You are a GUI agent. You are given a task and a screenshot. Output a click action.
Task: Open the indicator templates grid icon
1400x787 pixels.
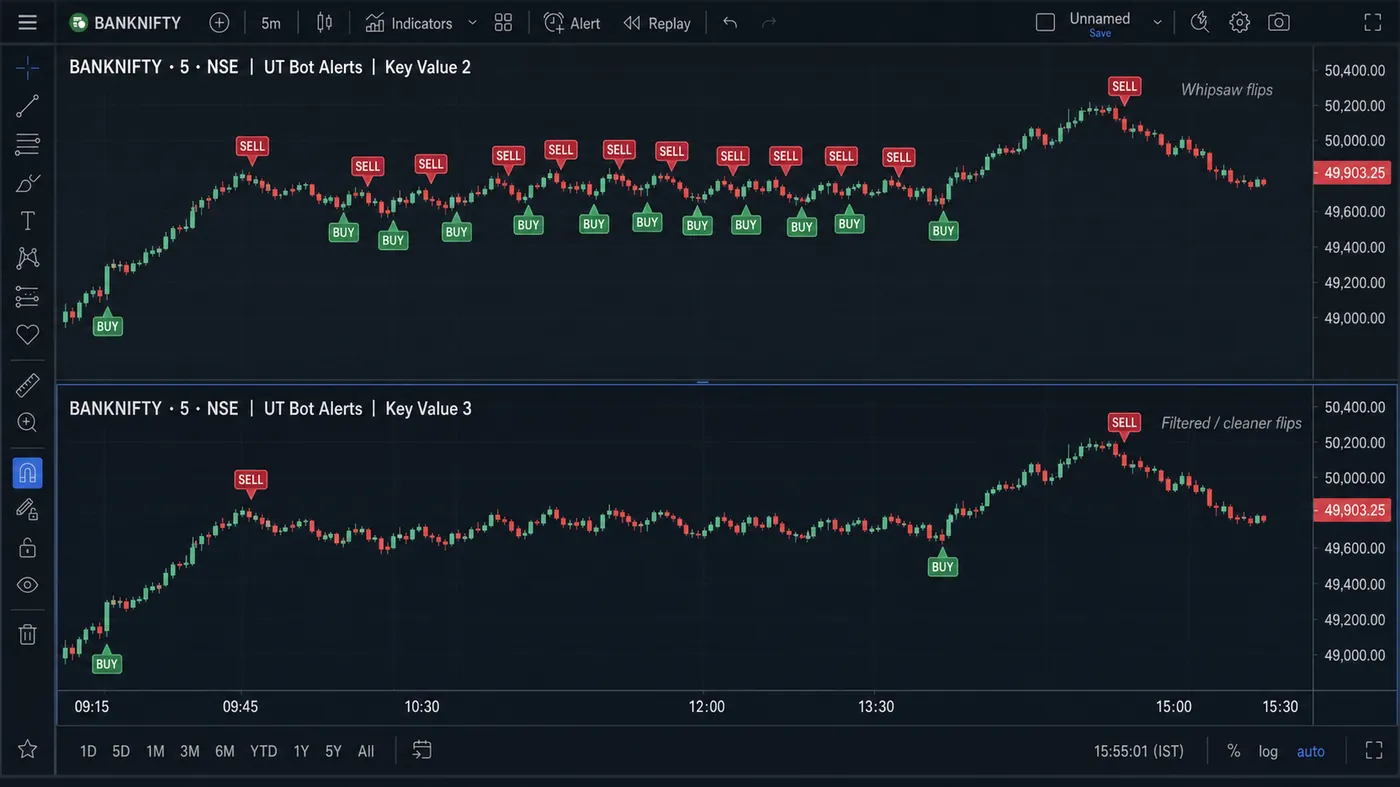pos(503,22)
